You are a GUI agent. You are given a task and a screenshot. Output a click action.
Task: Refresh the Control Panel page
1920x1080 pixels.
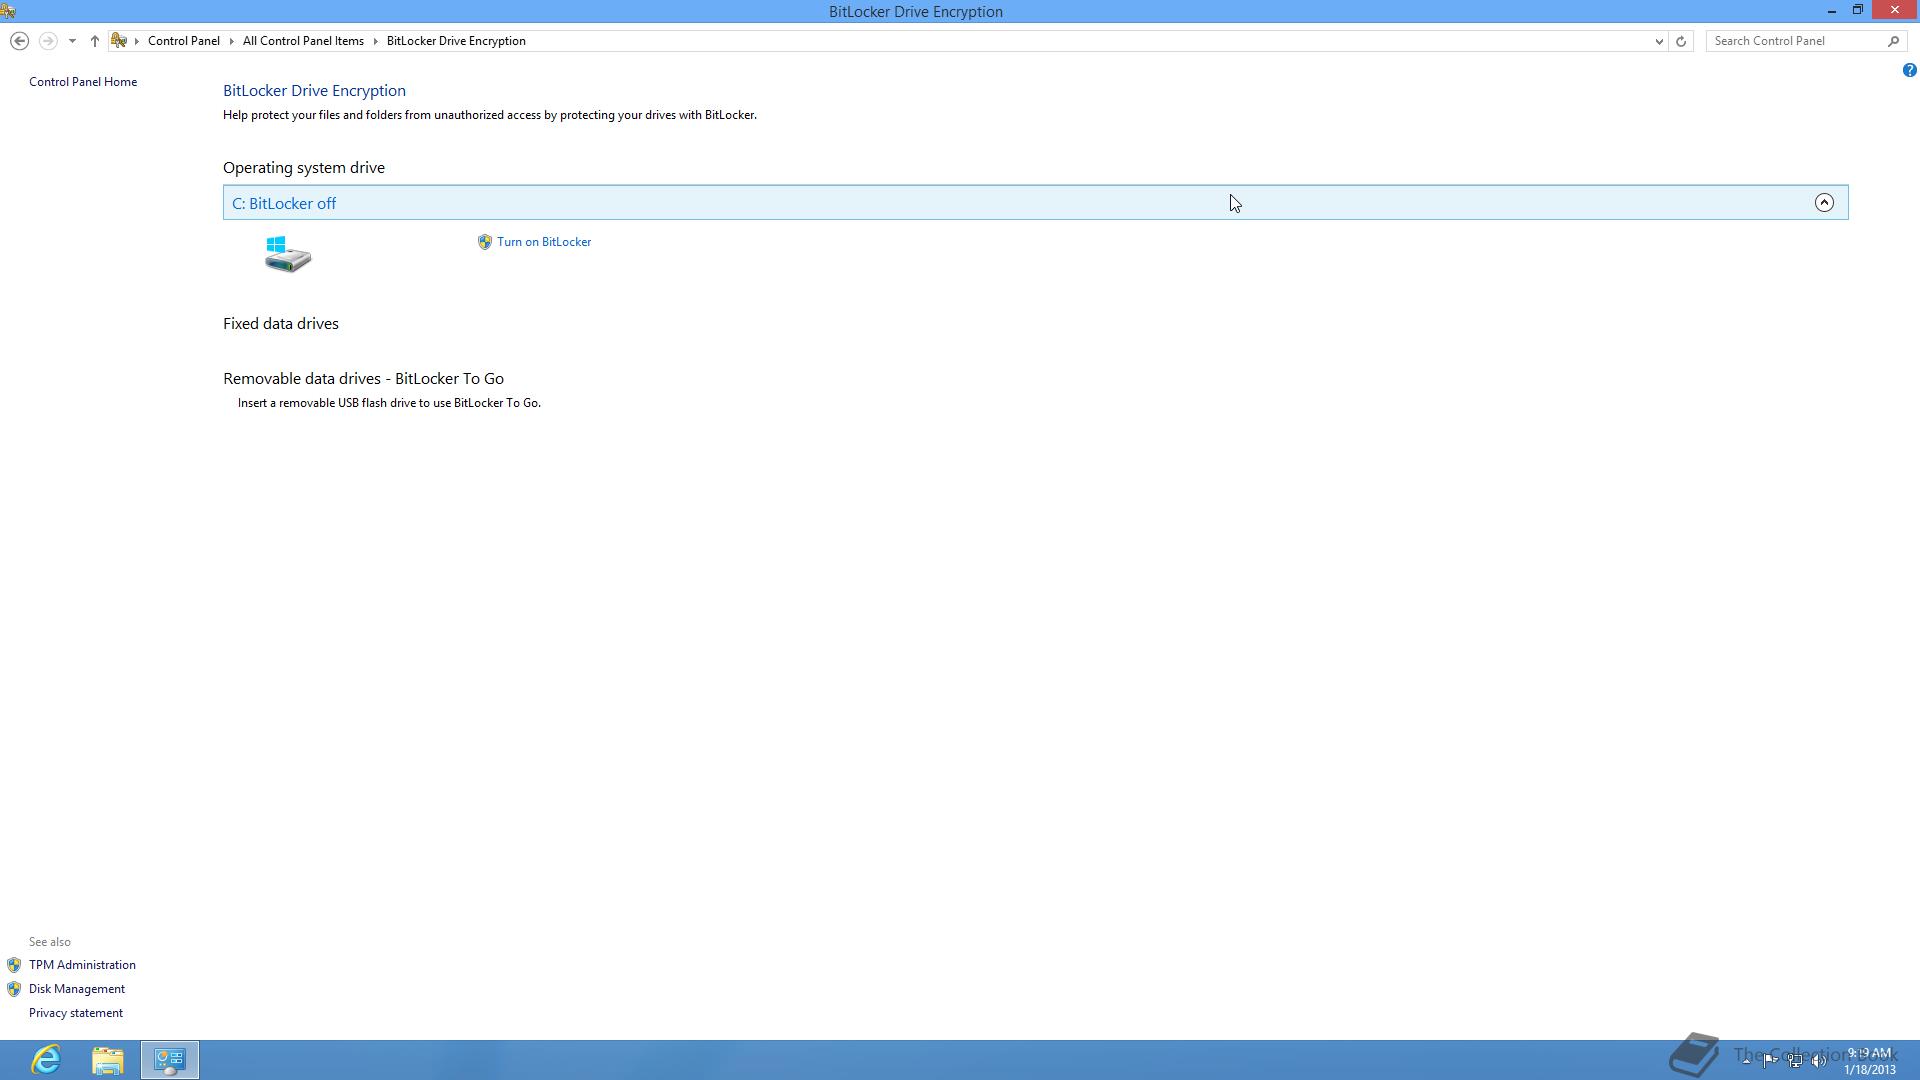[1681, 41]
